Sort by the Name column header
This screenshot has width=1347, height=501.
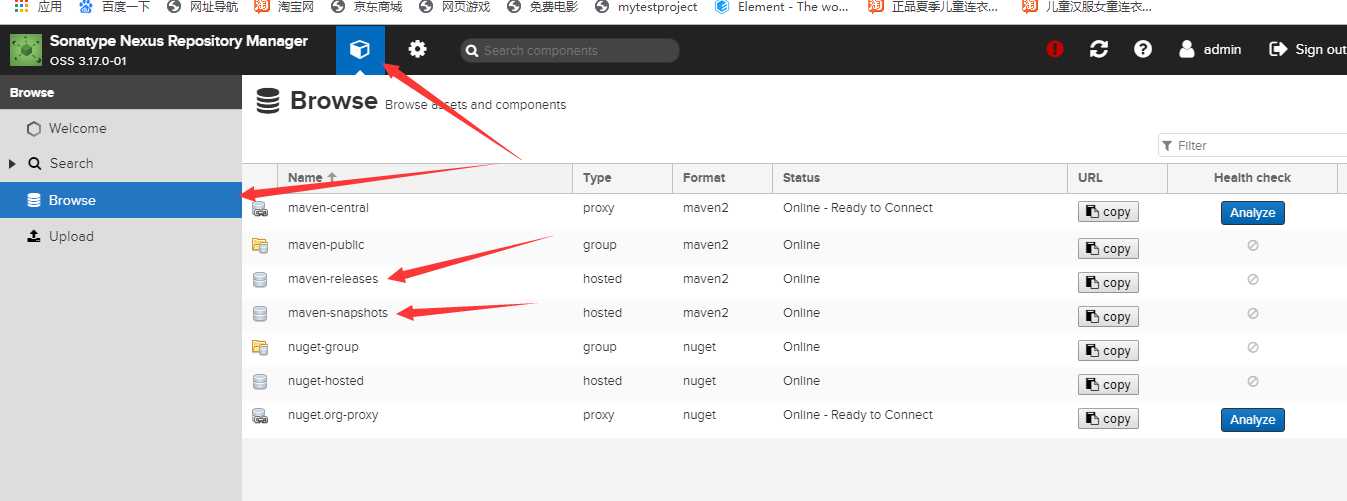(425, 178)
